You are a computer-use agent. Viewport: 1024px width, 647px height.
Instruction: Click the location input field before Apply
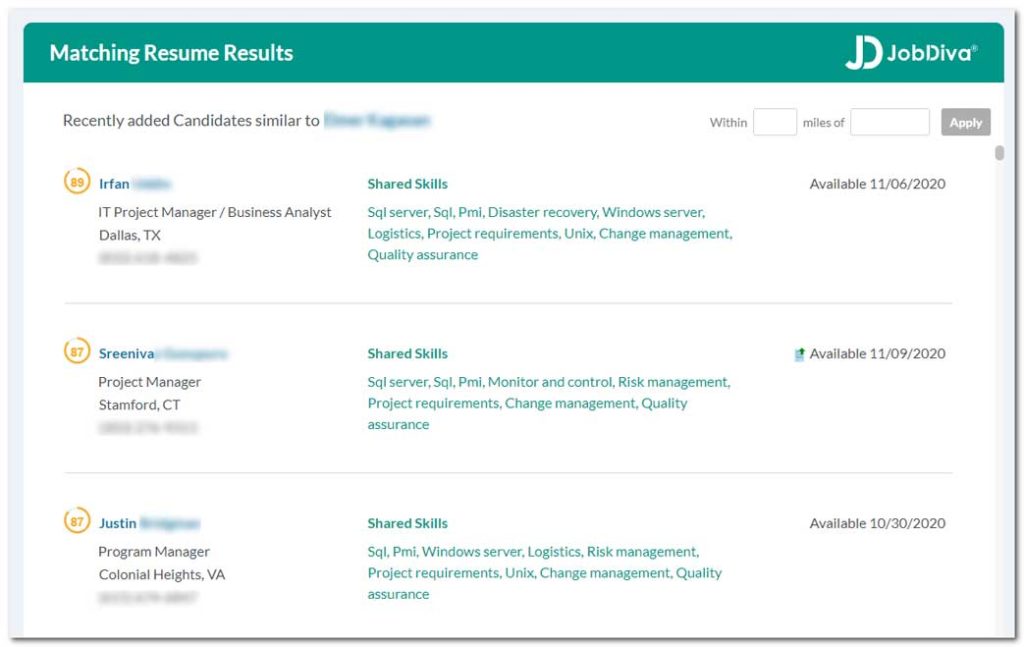click(889, 122)
